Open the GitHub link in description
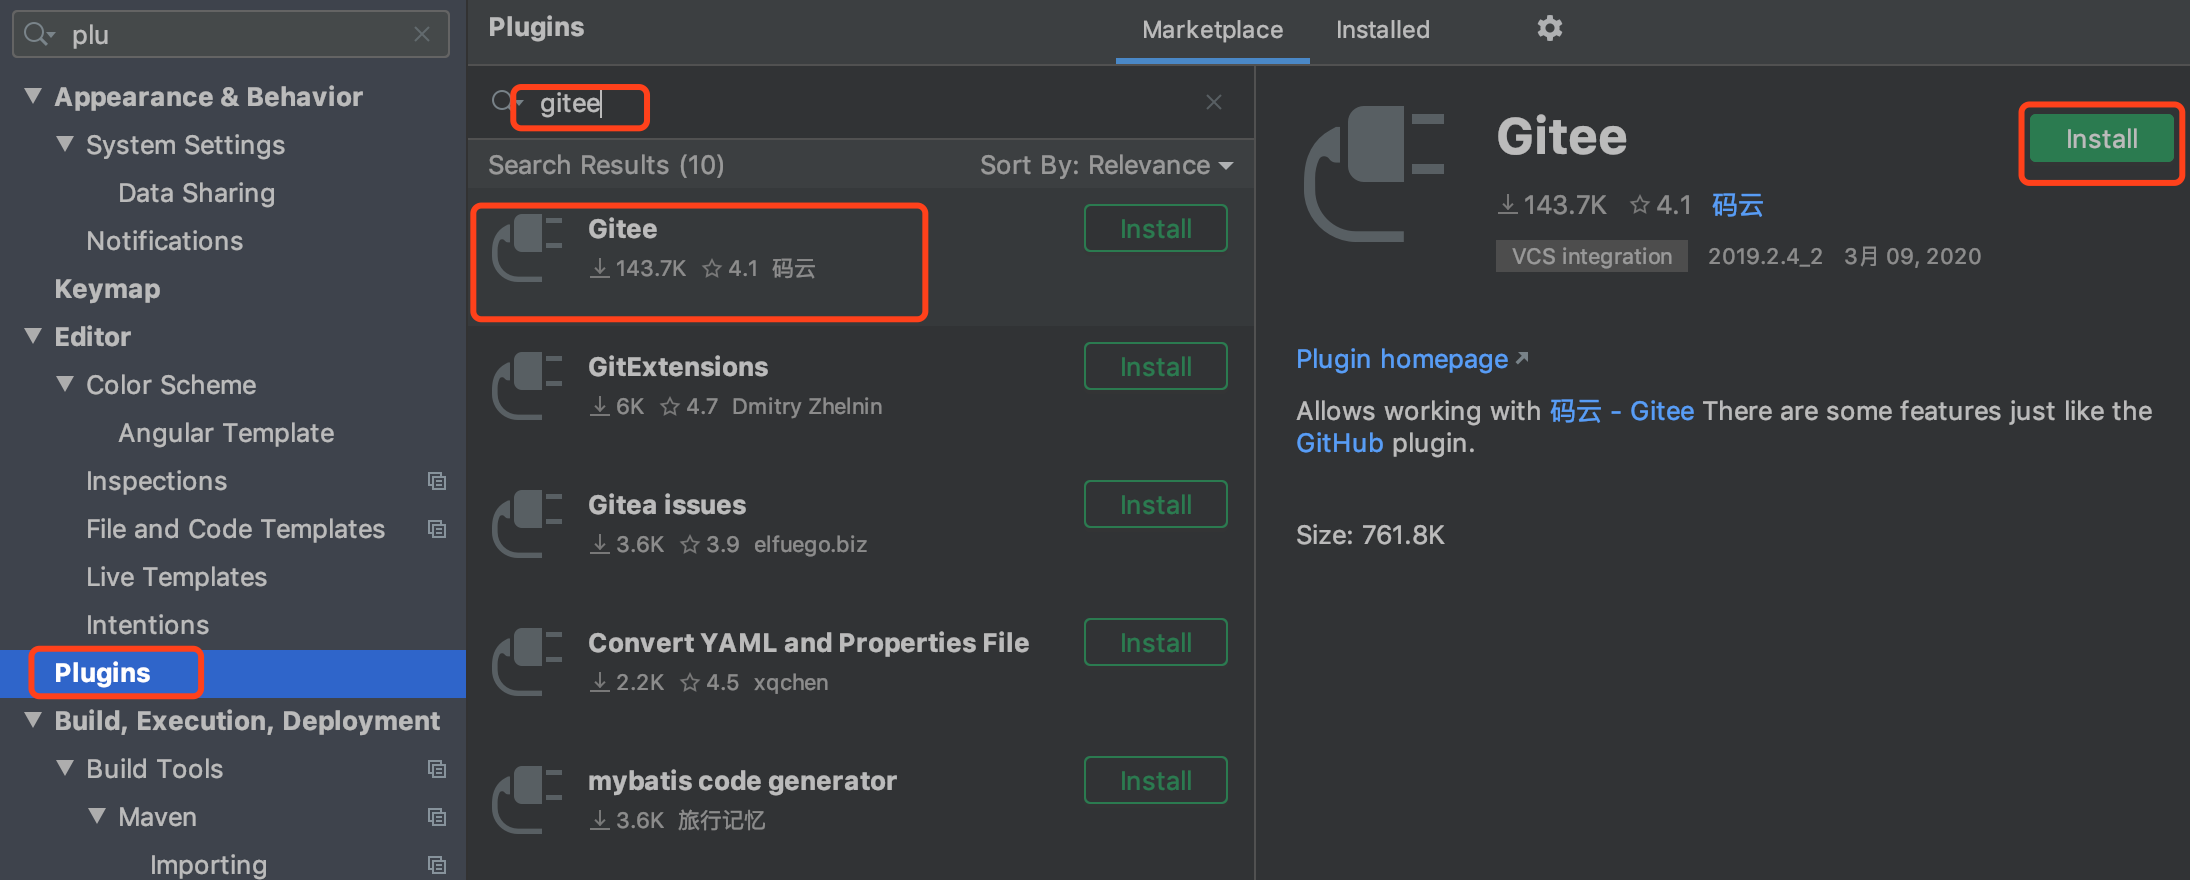The width and height of the screenshot is (2190, 880). (1340, 443)
